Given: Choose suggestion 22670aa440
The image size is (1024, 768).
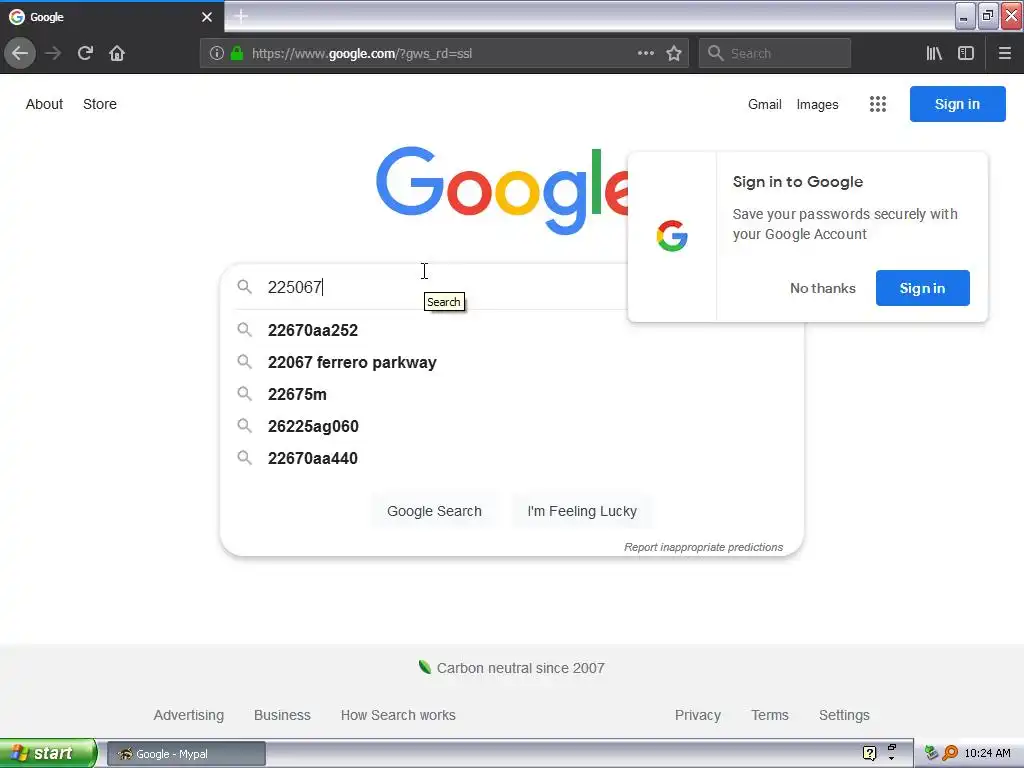Looking at the screenshot, I should (313, 458).
